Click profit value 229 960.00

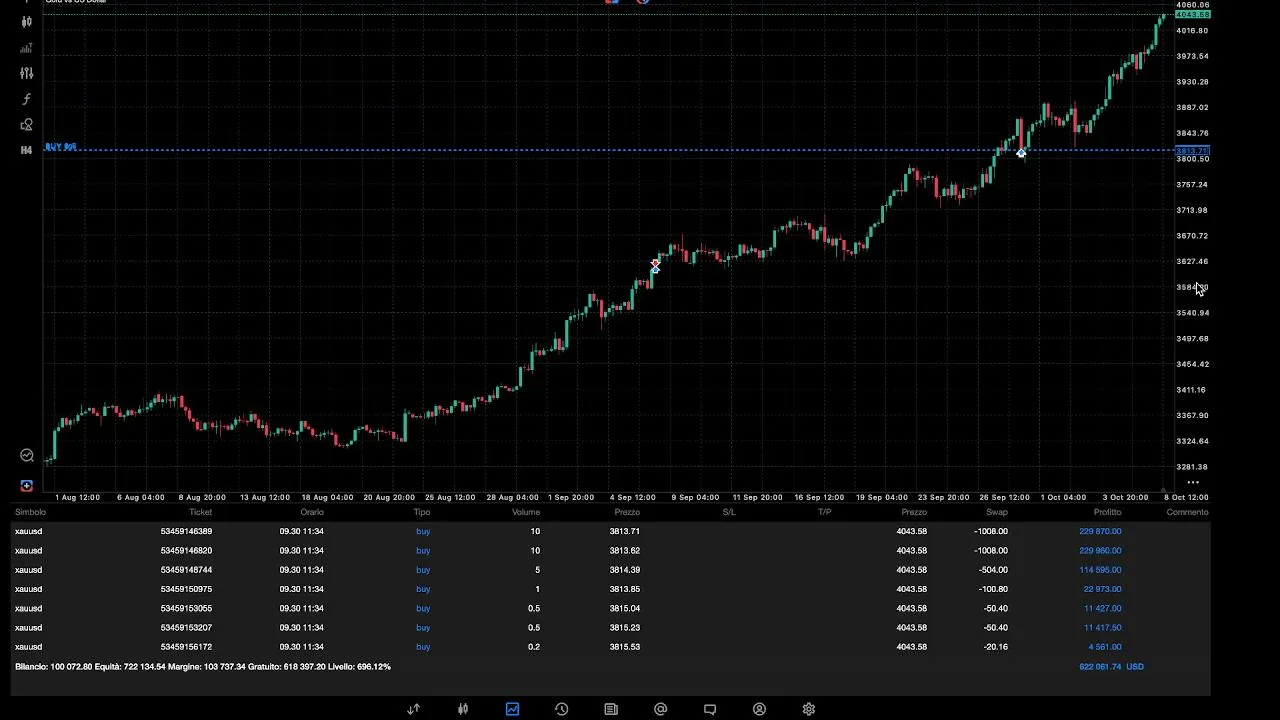coord(1100,550)
